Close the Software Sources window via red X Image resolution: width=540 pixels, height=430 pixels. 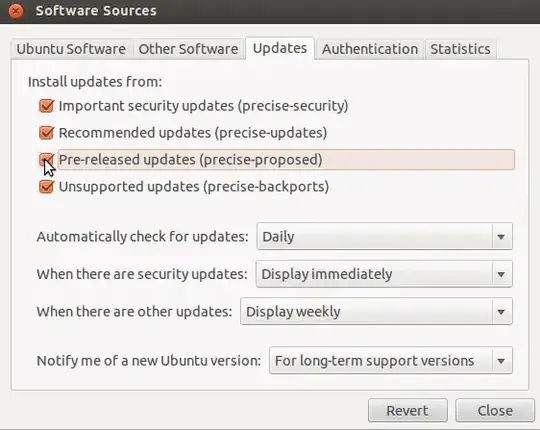click(x=15, y=11)
